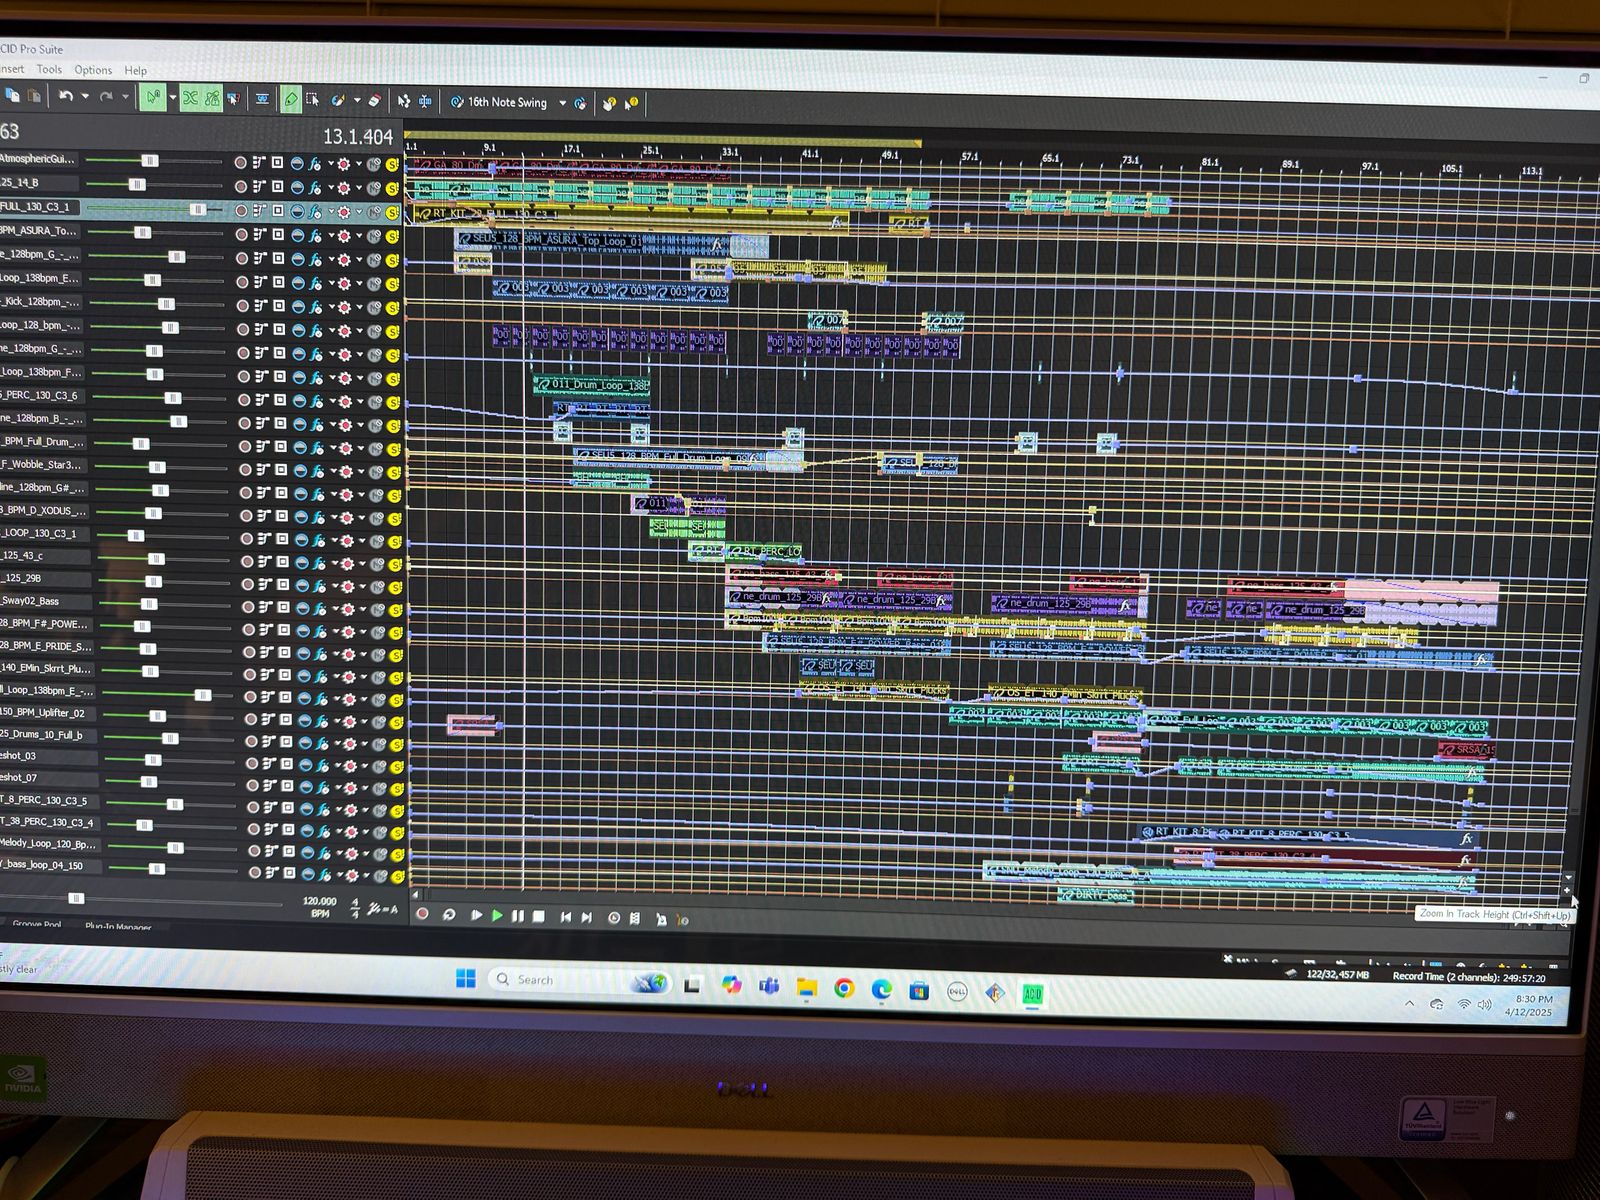Click the volume slider on Kick_128bpm track

(x=166, y=304)
